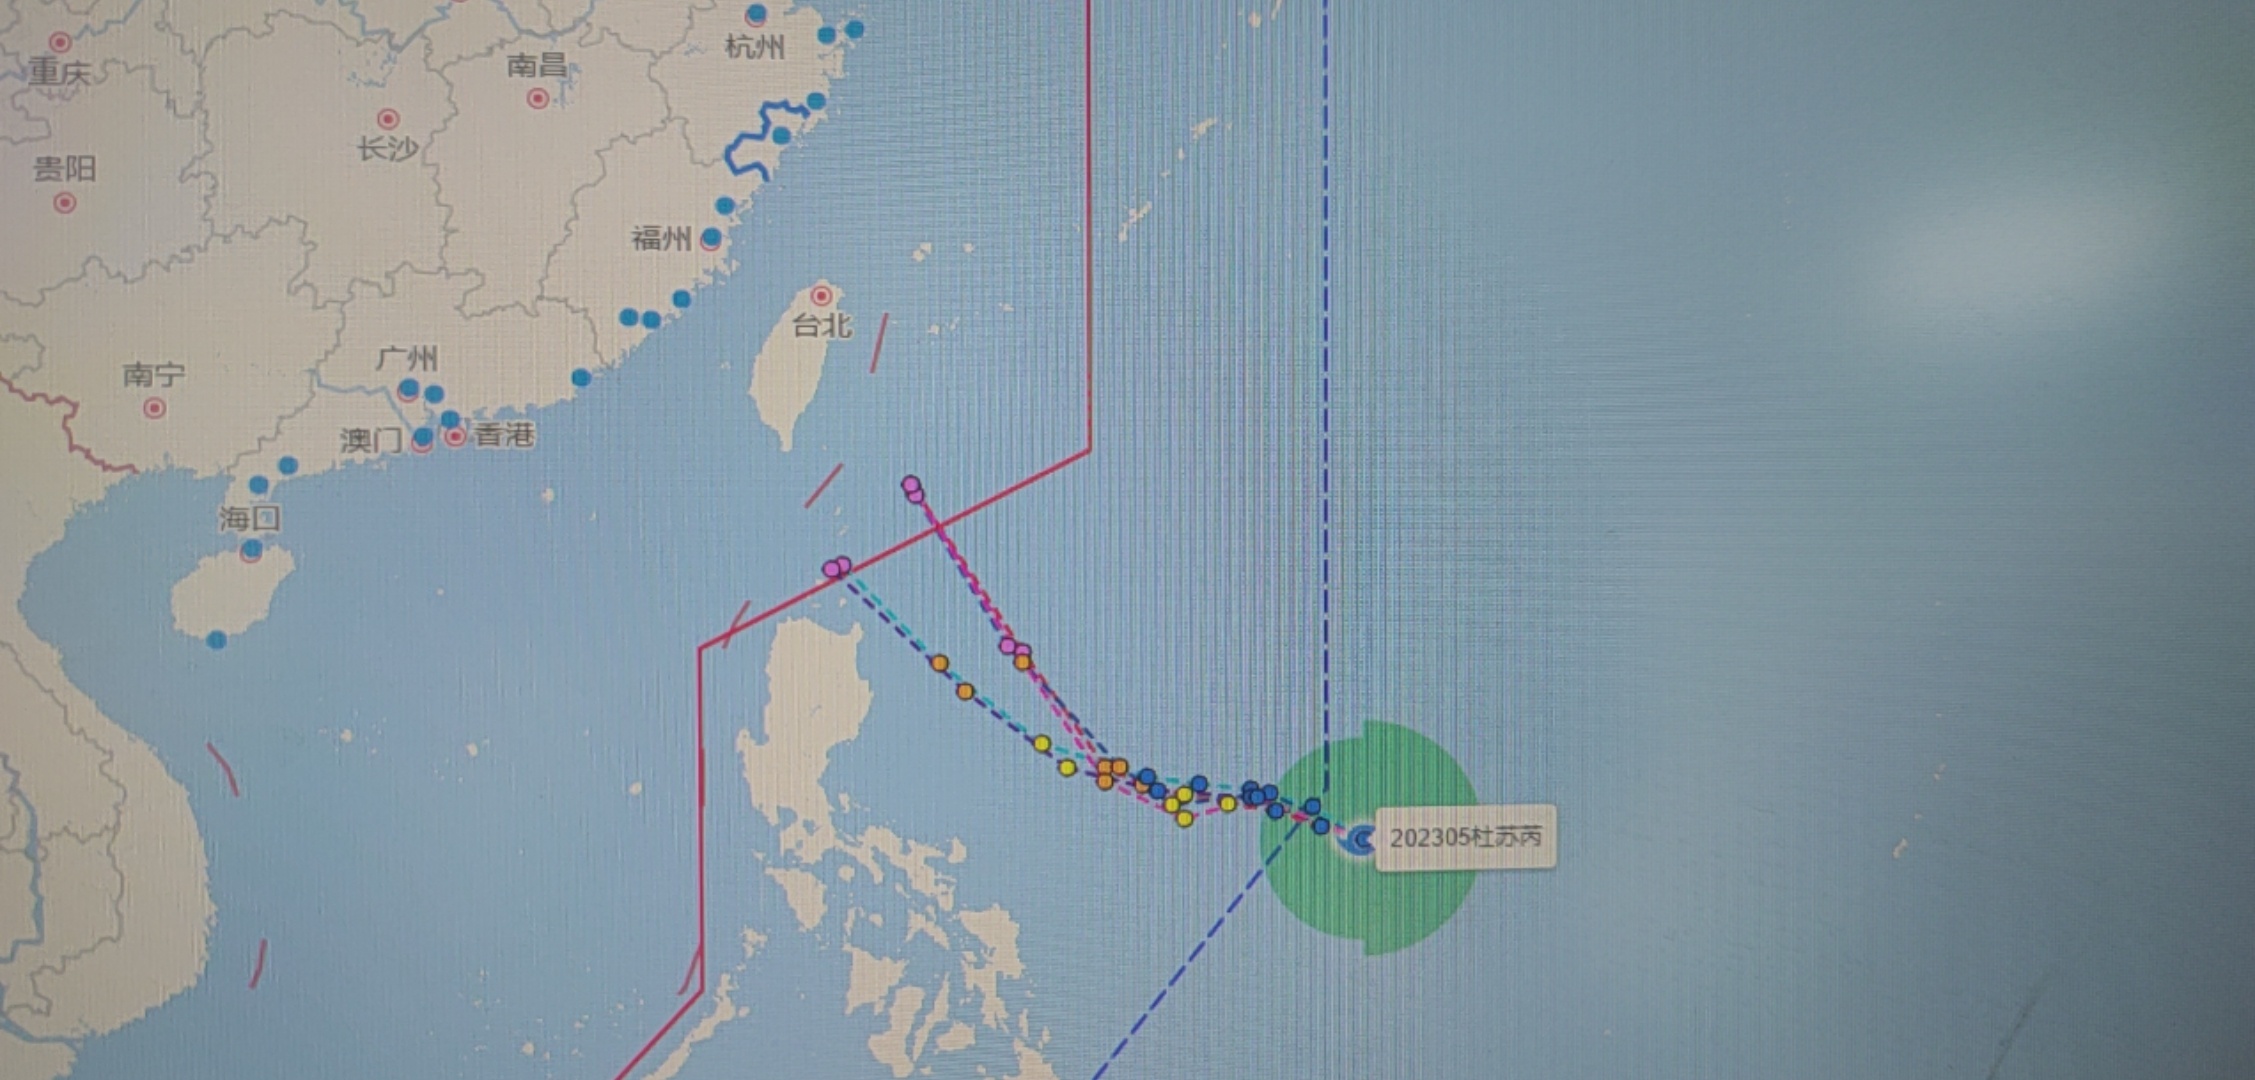
Task: Click the pink forecast endpoint north of Luzon
Action: 837,567
